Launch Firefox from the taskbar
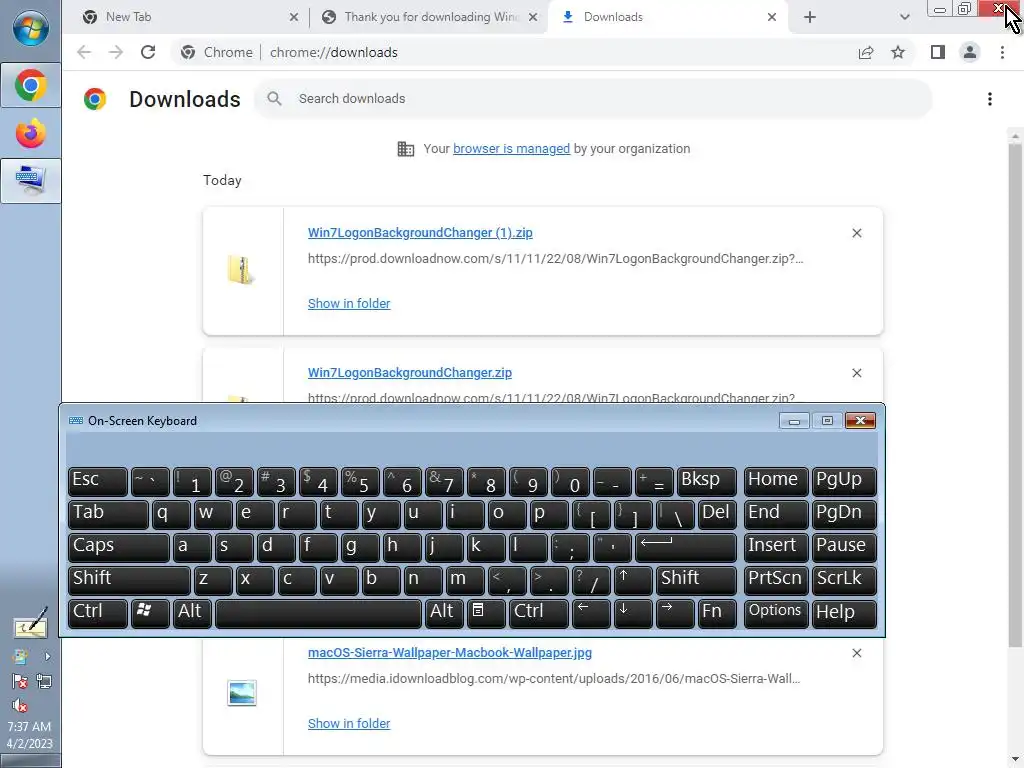Viewport: 1024px width, 768px height. tap(31, 133)
